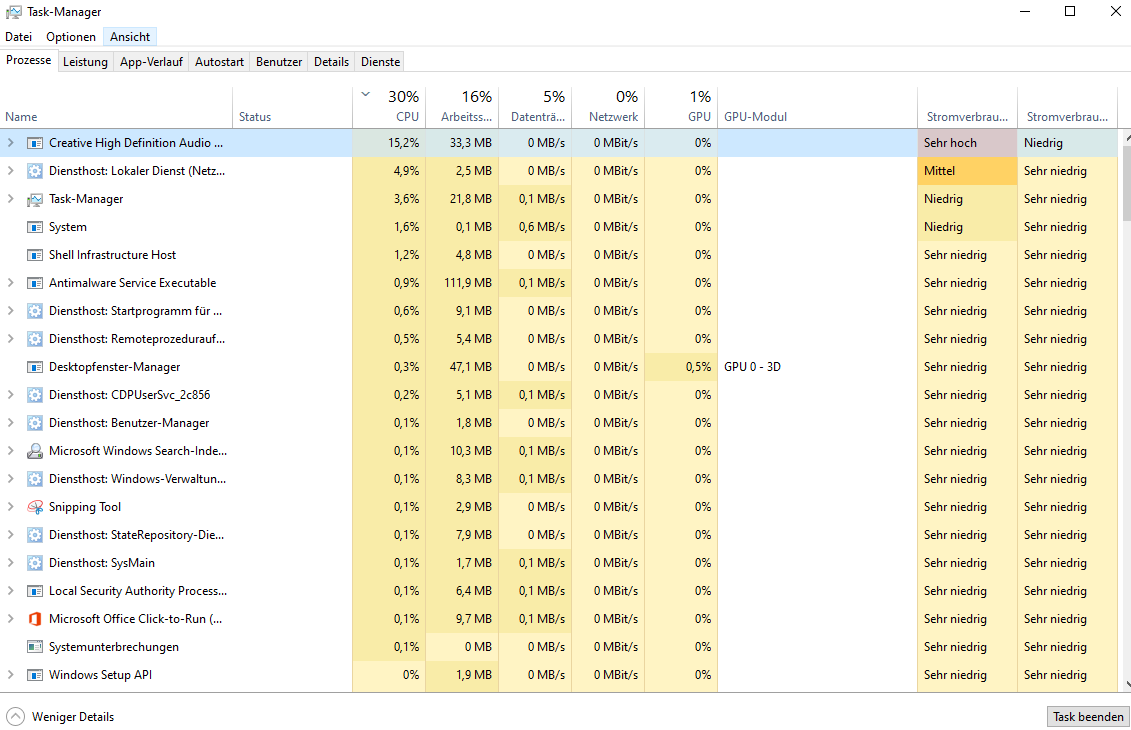Switch to the Dienste tab
This screenshot has width=1131, height=730.
point(381,62)
